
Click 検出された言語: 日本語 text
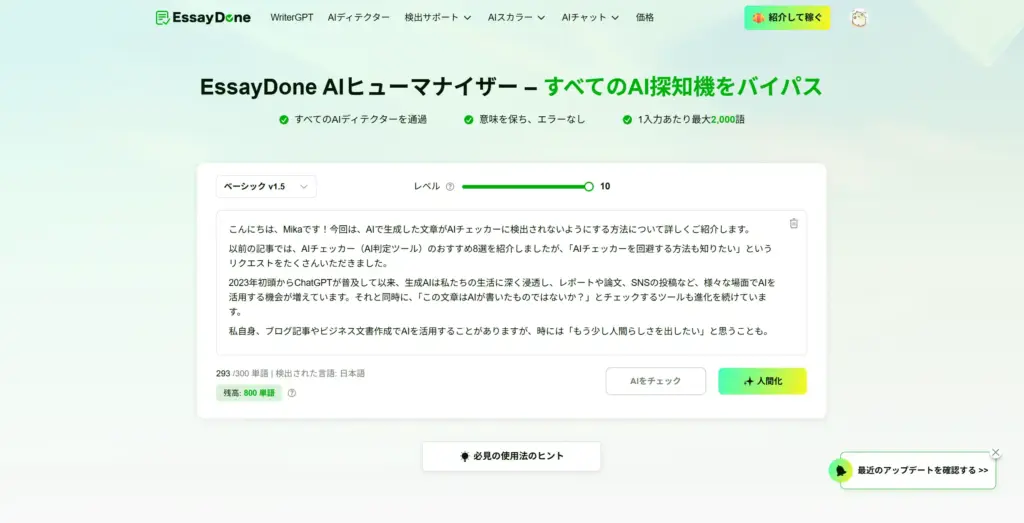pyautogui.click(x=320, y=373)
